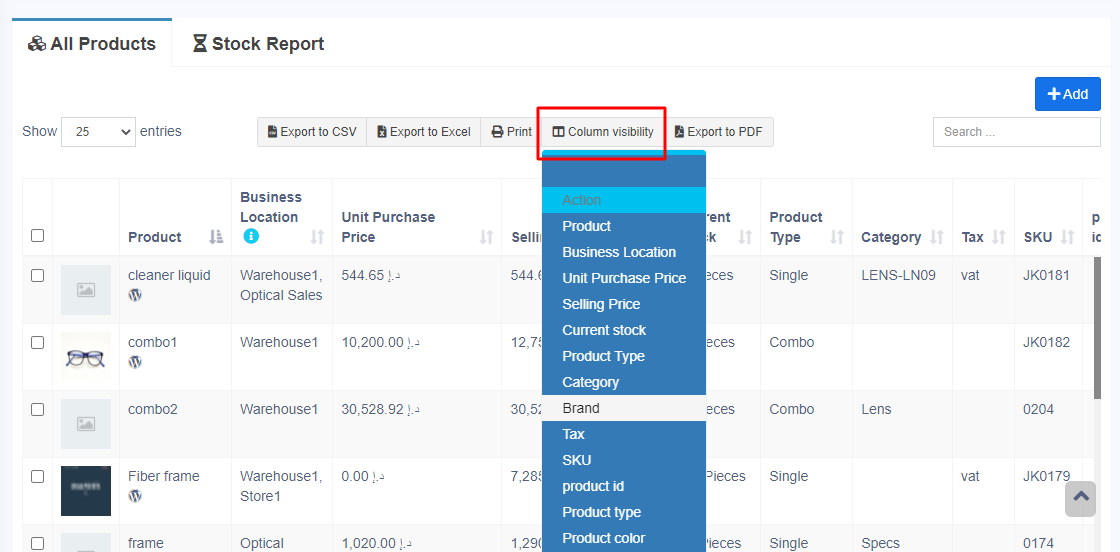
Task: Click the SKU column sort arrows
Action: [1067, 237]
